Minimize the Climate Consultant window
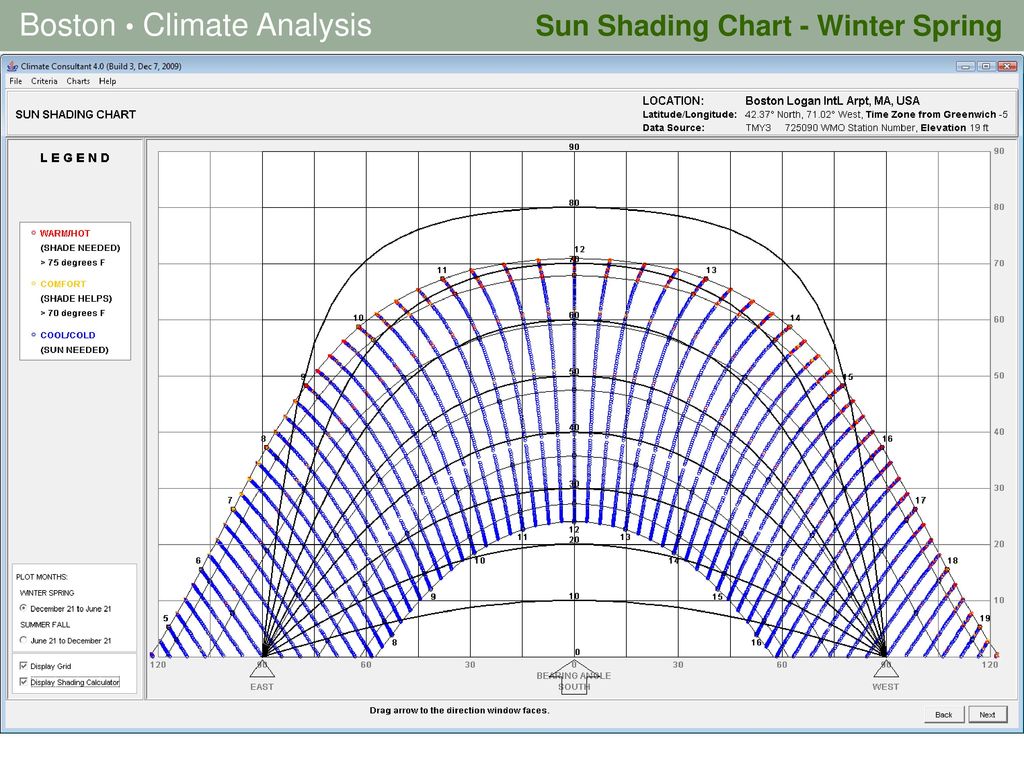This screenshot has height=768, width=1024. pyautogui.click(x=965, y=66)
